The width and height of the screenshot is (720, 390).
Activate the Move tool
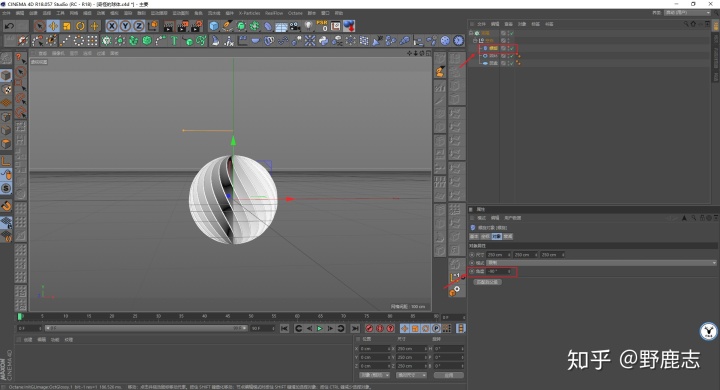(53, 26)
